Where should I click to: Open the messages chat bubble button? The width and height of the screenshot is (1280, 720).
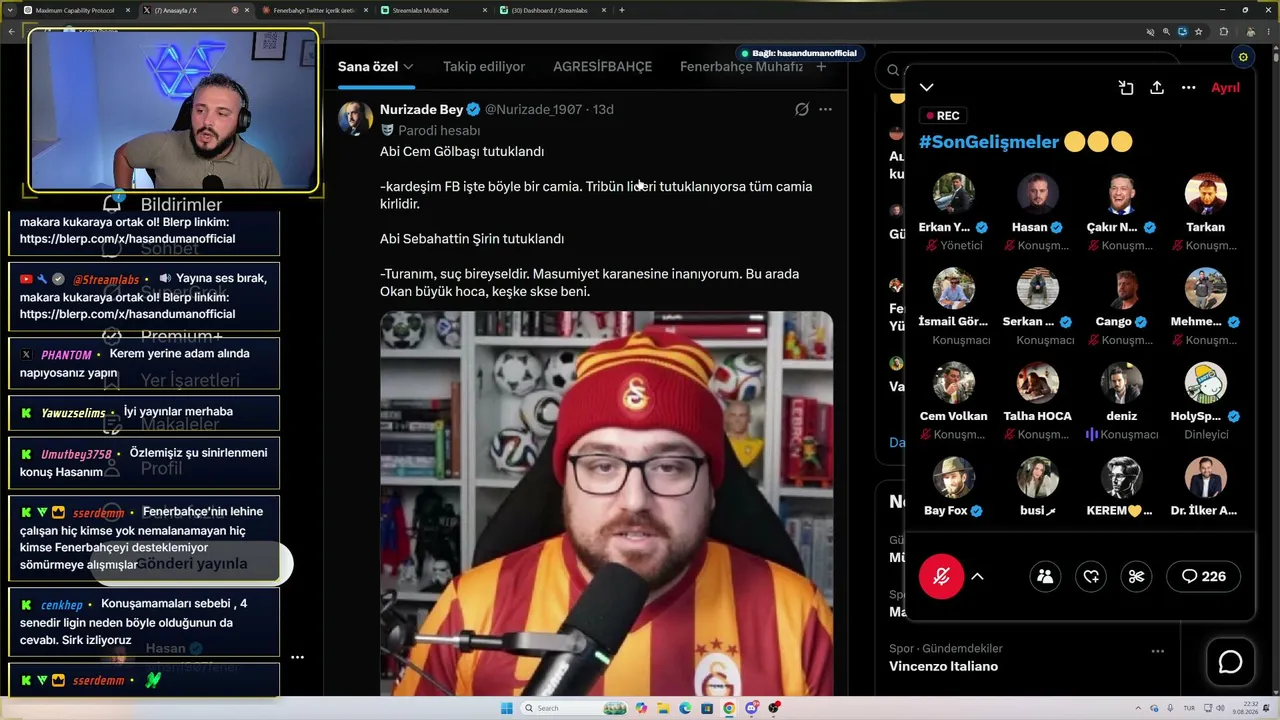1230,662
